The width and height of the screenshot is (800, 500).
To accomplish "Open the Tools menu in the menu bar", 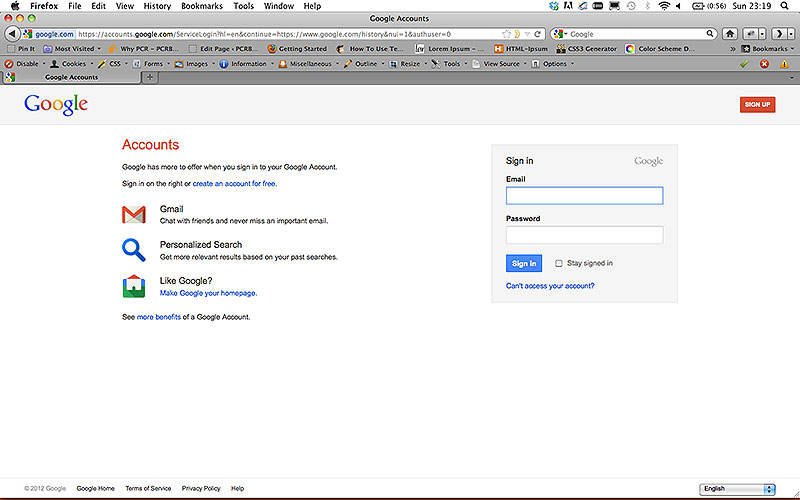I will [243, 6].
